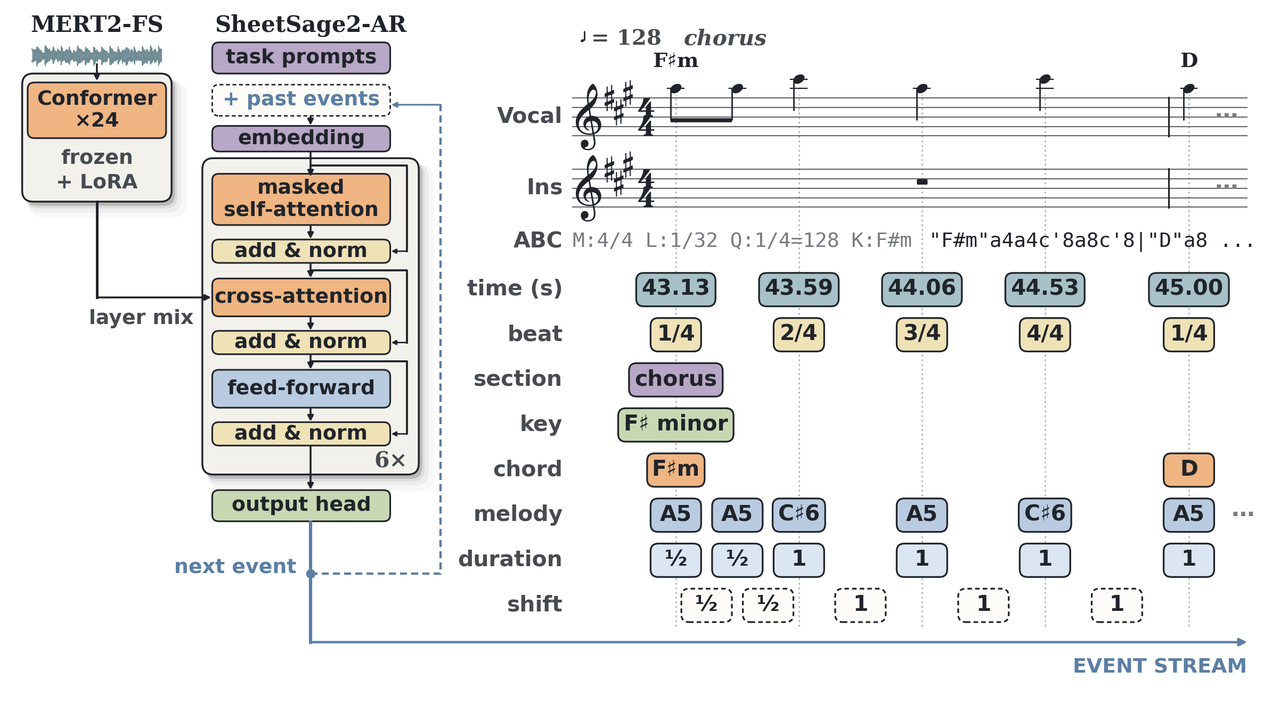Click add & norm below masked self-attention
The image size is (1280, 704).
301,251
